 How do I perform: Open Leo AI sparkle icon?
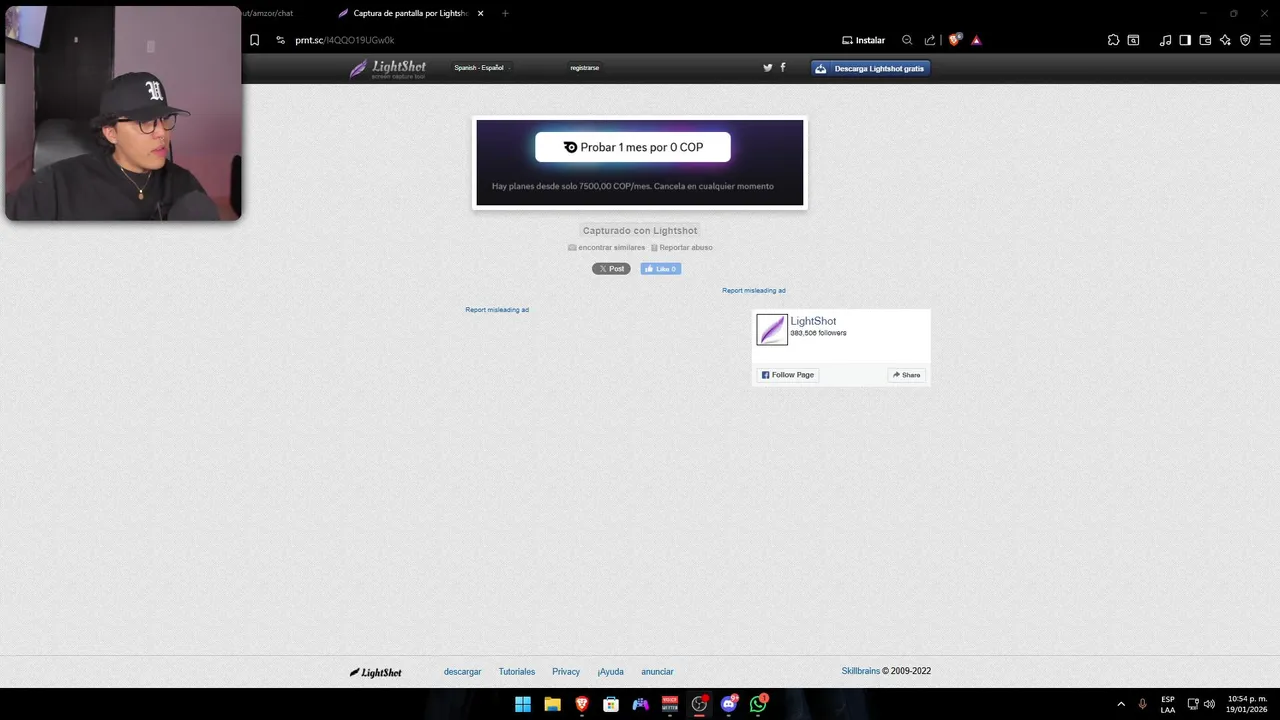coord(1225,40)
